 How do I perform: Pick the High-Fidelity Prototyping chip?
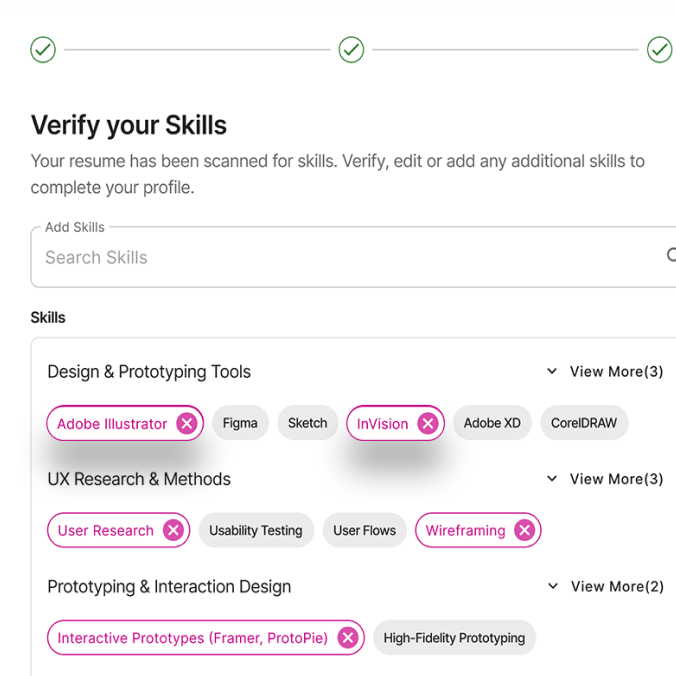(x=454, y=638)
